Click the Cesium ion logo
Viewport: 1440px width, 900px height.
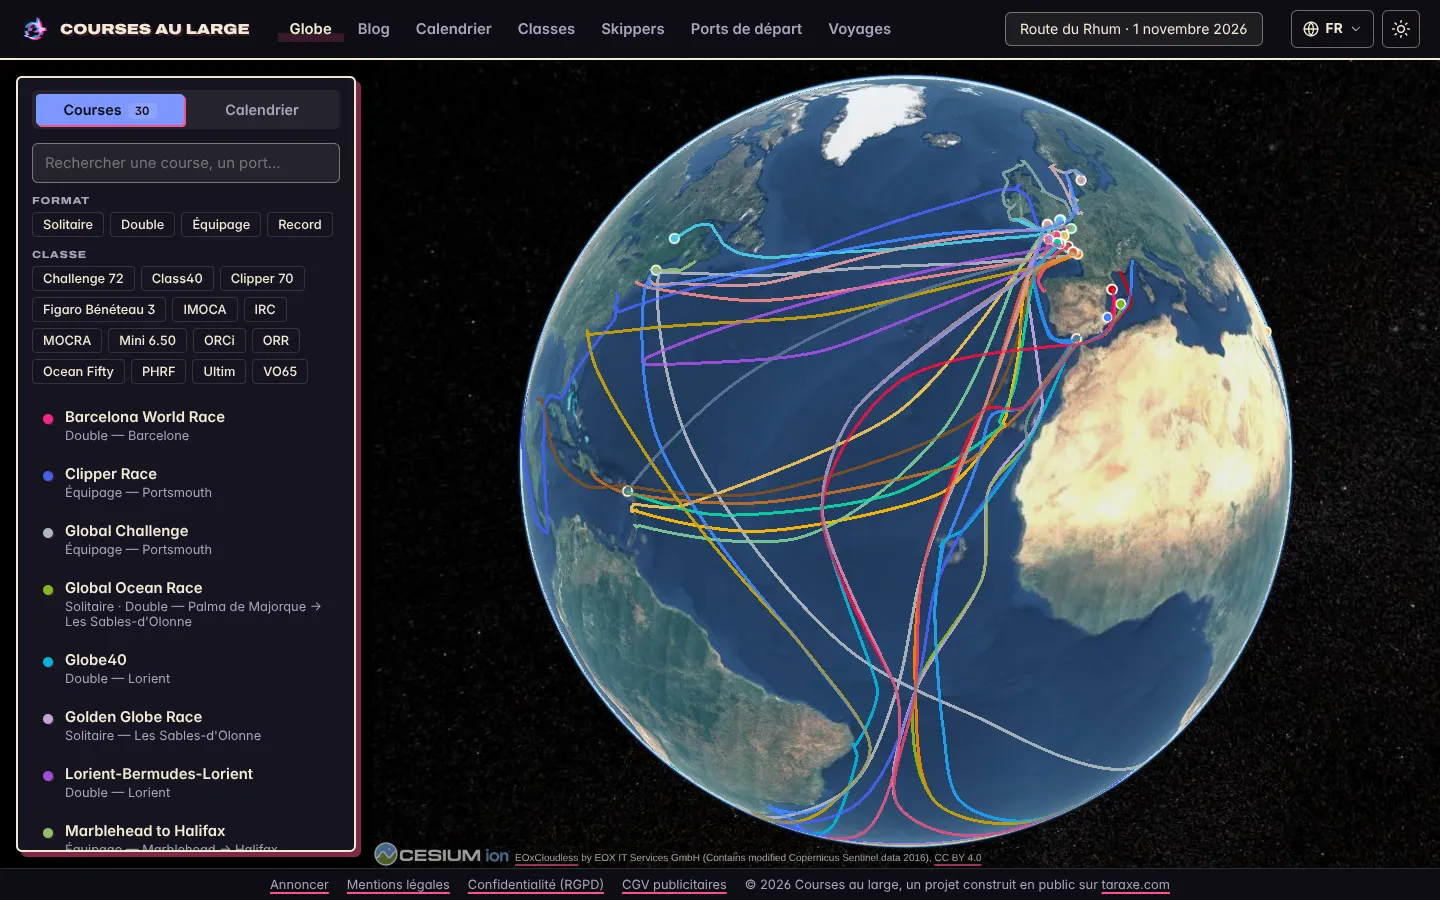click(441, 855)
